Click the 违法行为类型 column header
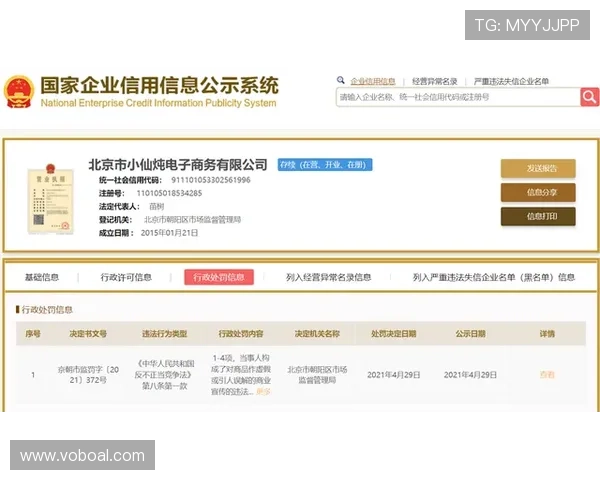600x480 pixels. coord(165,334)
